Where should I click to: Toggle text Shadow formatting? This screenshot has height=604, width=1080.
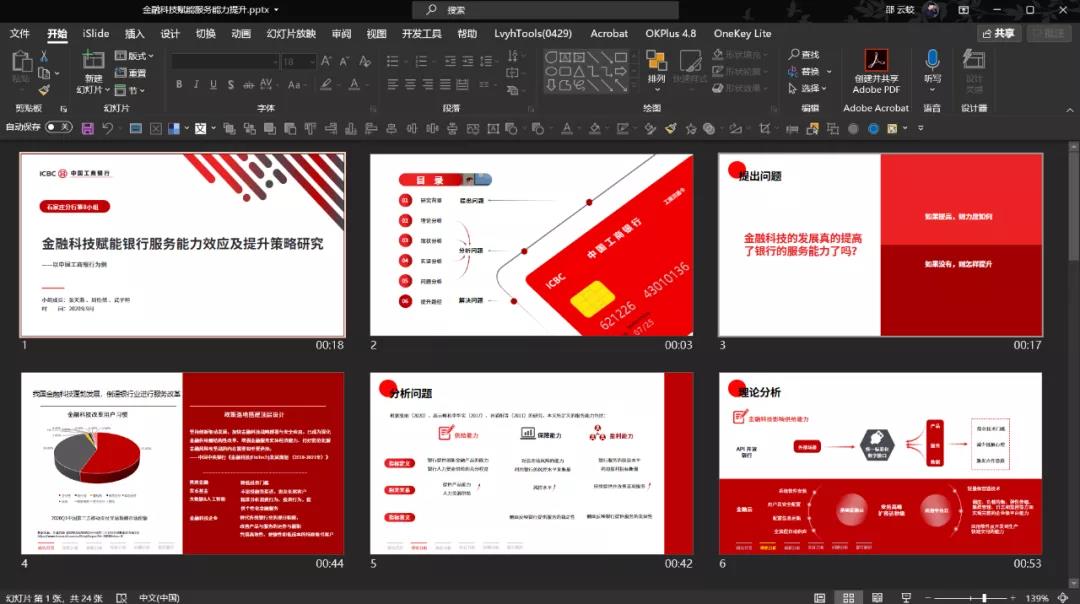pyautogui.click(x=231, y=85)
